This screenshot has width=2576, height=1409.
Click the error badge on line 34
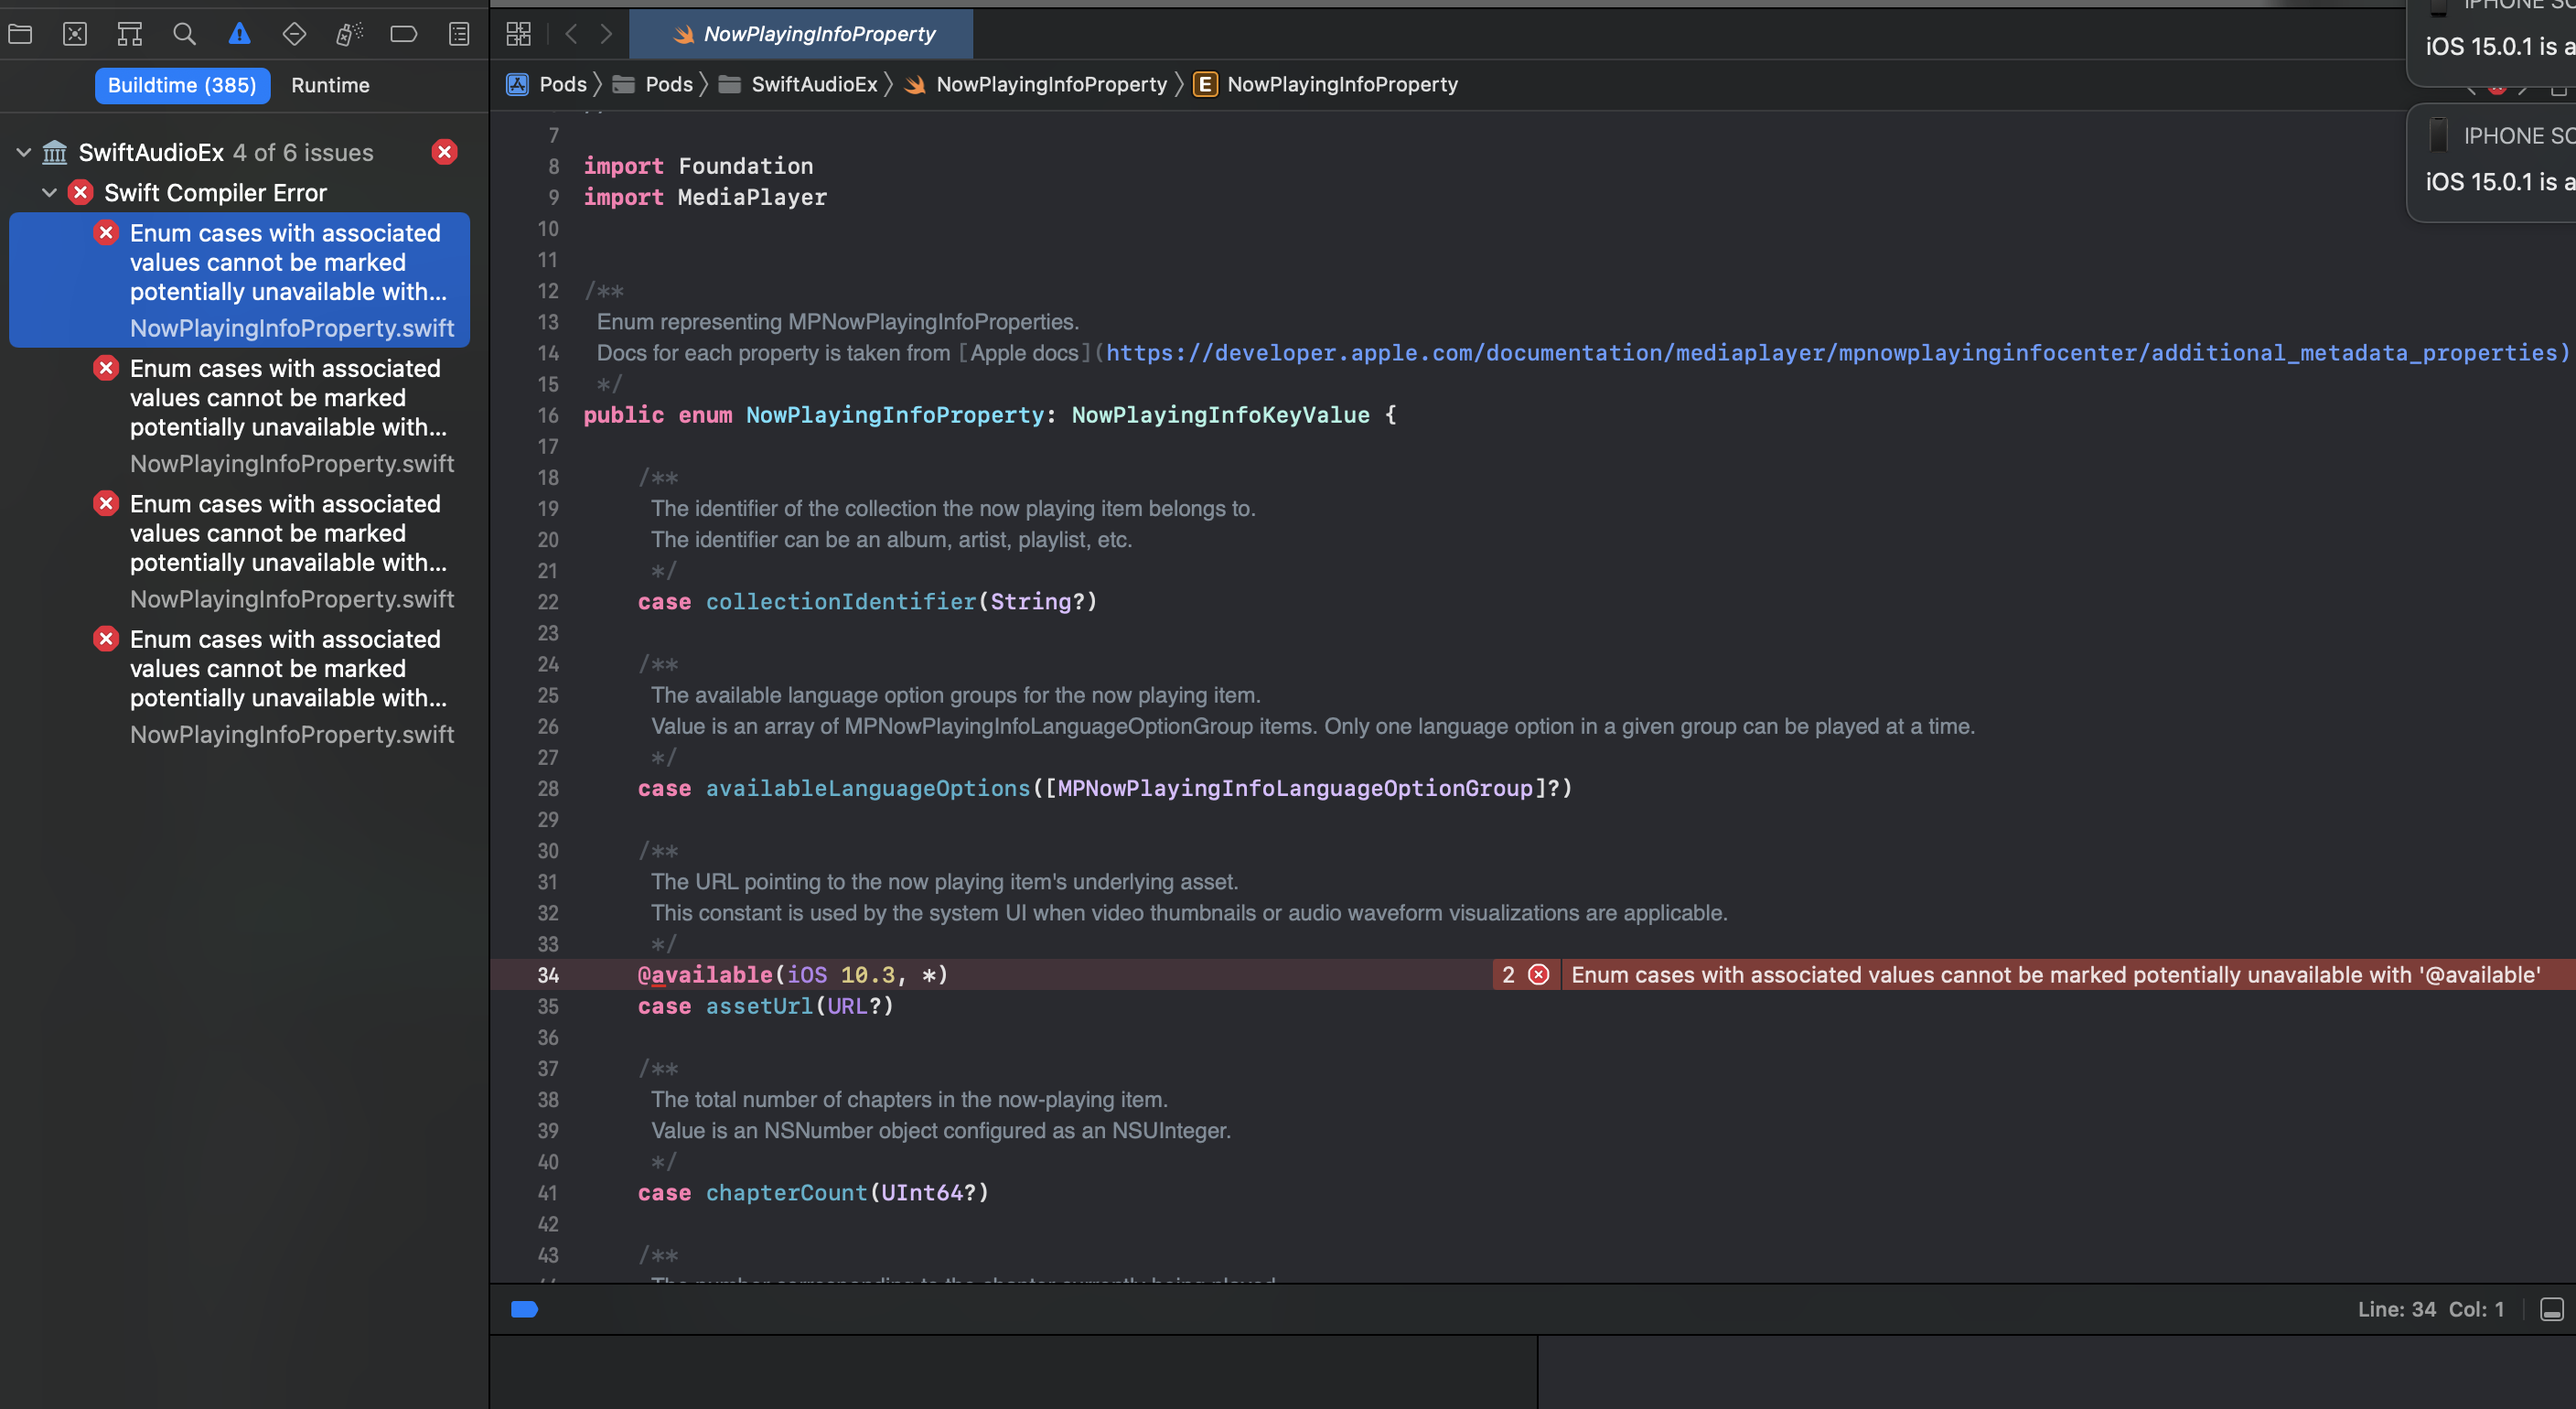[1538, 974]
